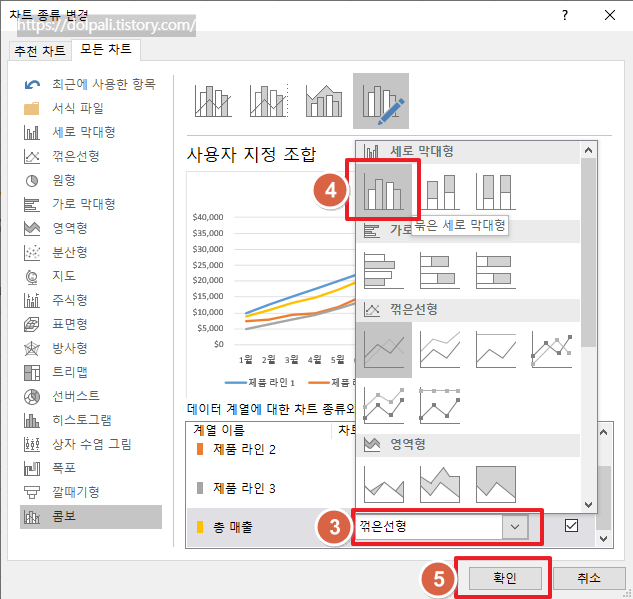Image resolution: width=633 pixels, height=599 pixels.
Task: Click chart type list scrollbar thumb
Action: point(589,252)
